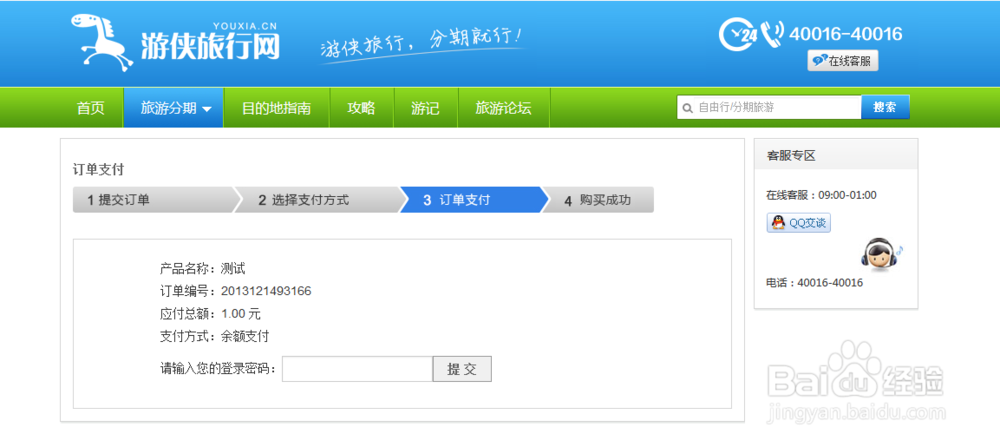Open the 旅游论坛 forum tab
Image resolution: width=1000 pixels, height=447 pixels.
point(503,108)
